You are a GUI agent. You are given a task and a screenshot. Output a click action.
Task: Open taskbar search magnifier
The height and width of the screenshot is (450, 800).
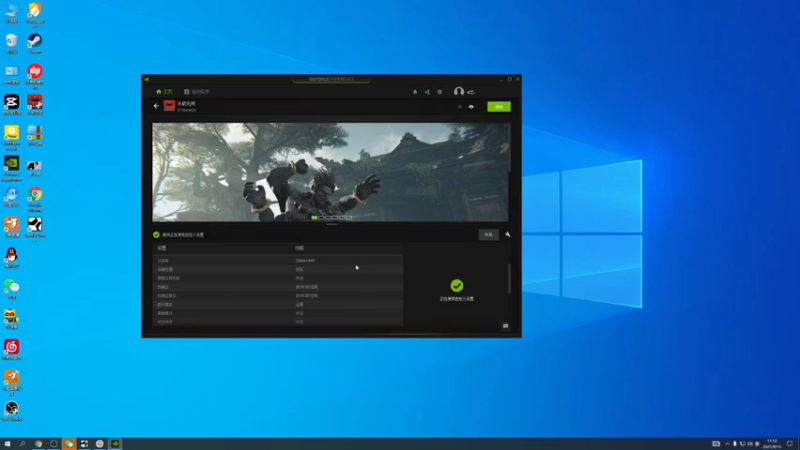click(x=22, y=444)
